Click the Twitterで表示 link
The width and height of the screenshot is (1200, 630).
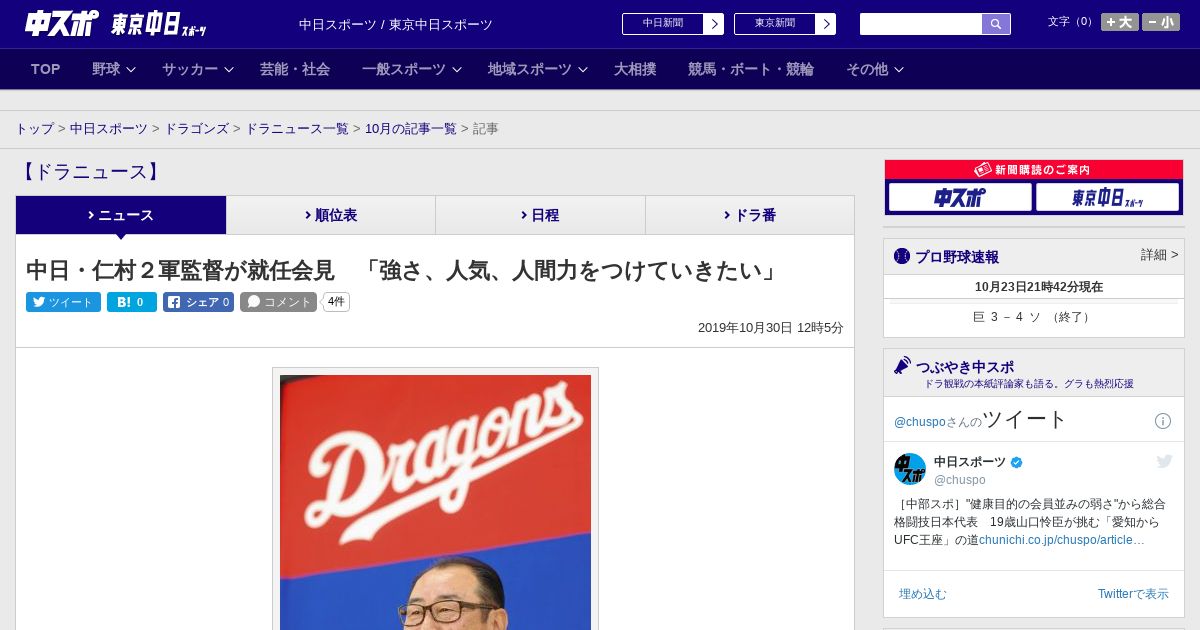1133,594
